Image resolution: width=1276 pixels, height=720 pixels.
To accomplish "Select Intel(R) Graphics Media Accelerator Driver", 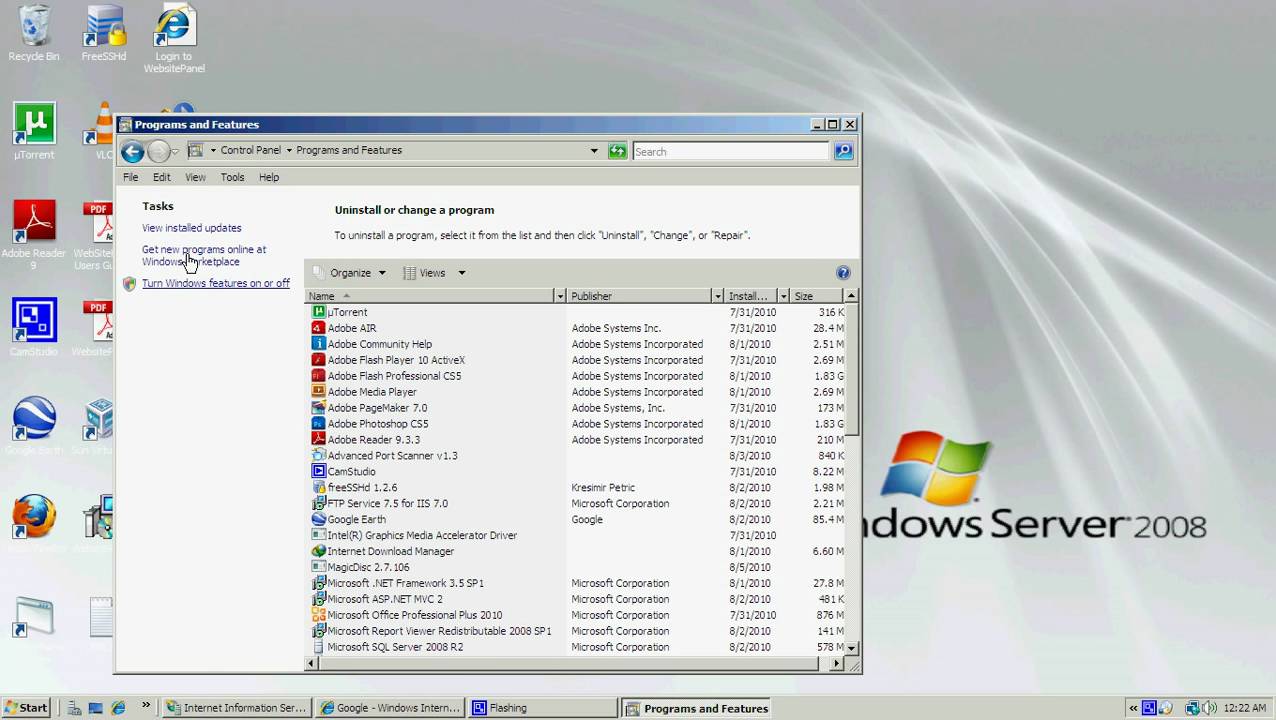I will tap(577, 536).
